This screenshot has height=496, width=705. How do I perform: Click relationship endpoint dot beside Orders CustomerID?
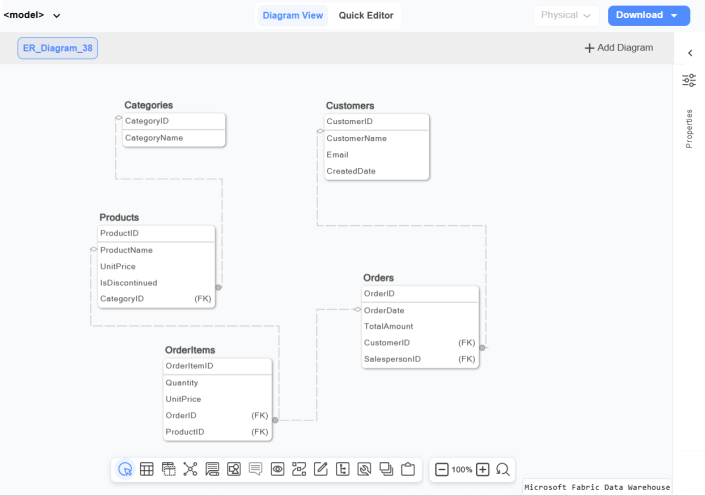point(482,348)
